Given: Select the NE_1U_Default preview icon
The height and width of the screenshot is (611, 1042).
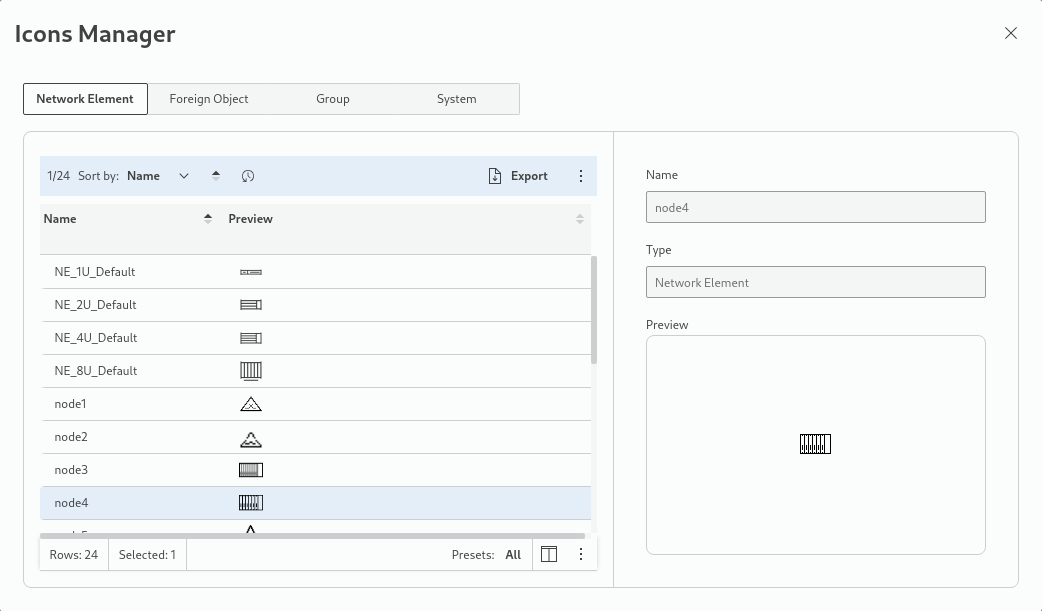Looking at the screenshot, I should 251,272.
